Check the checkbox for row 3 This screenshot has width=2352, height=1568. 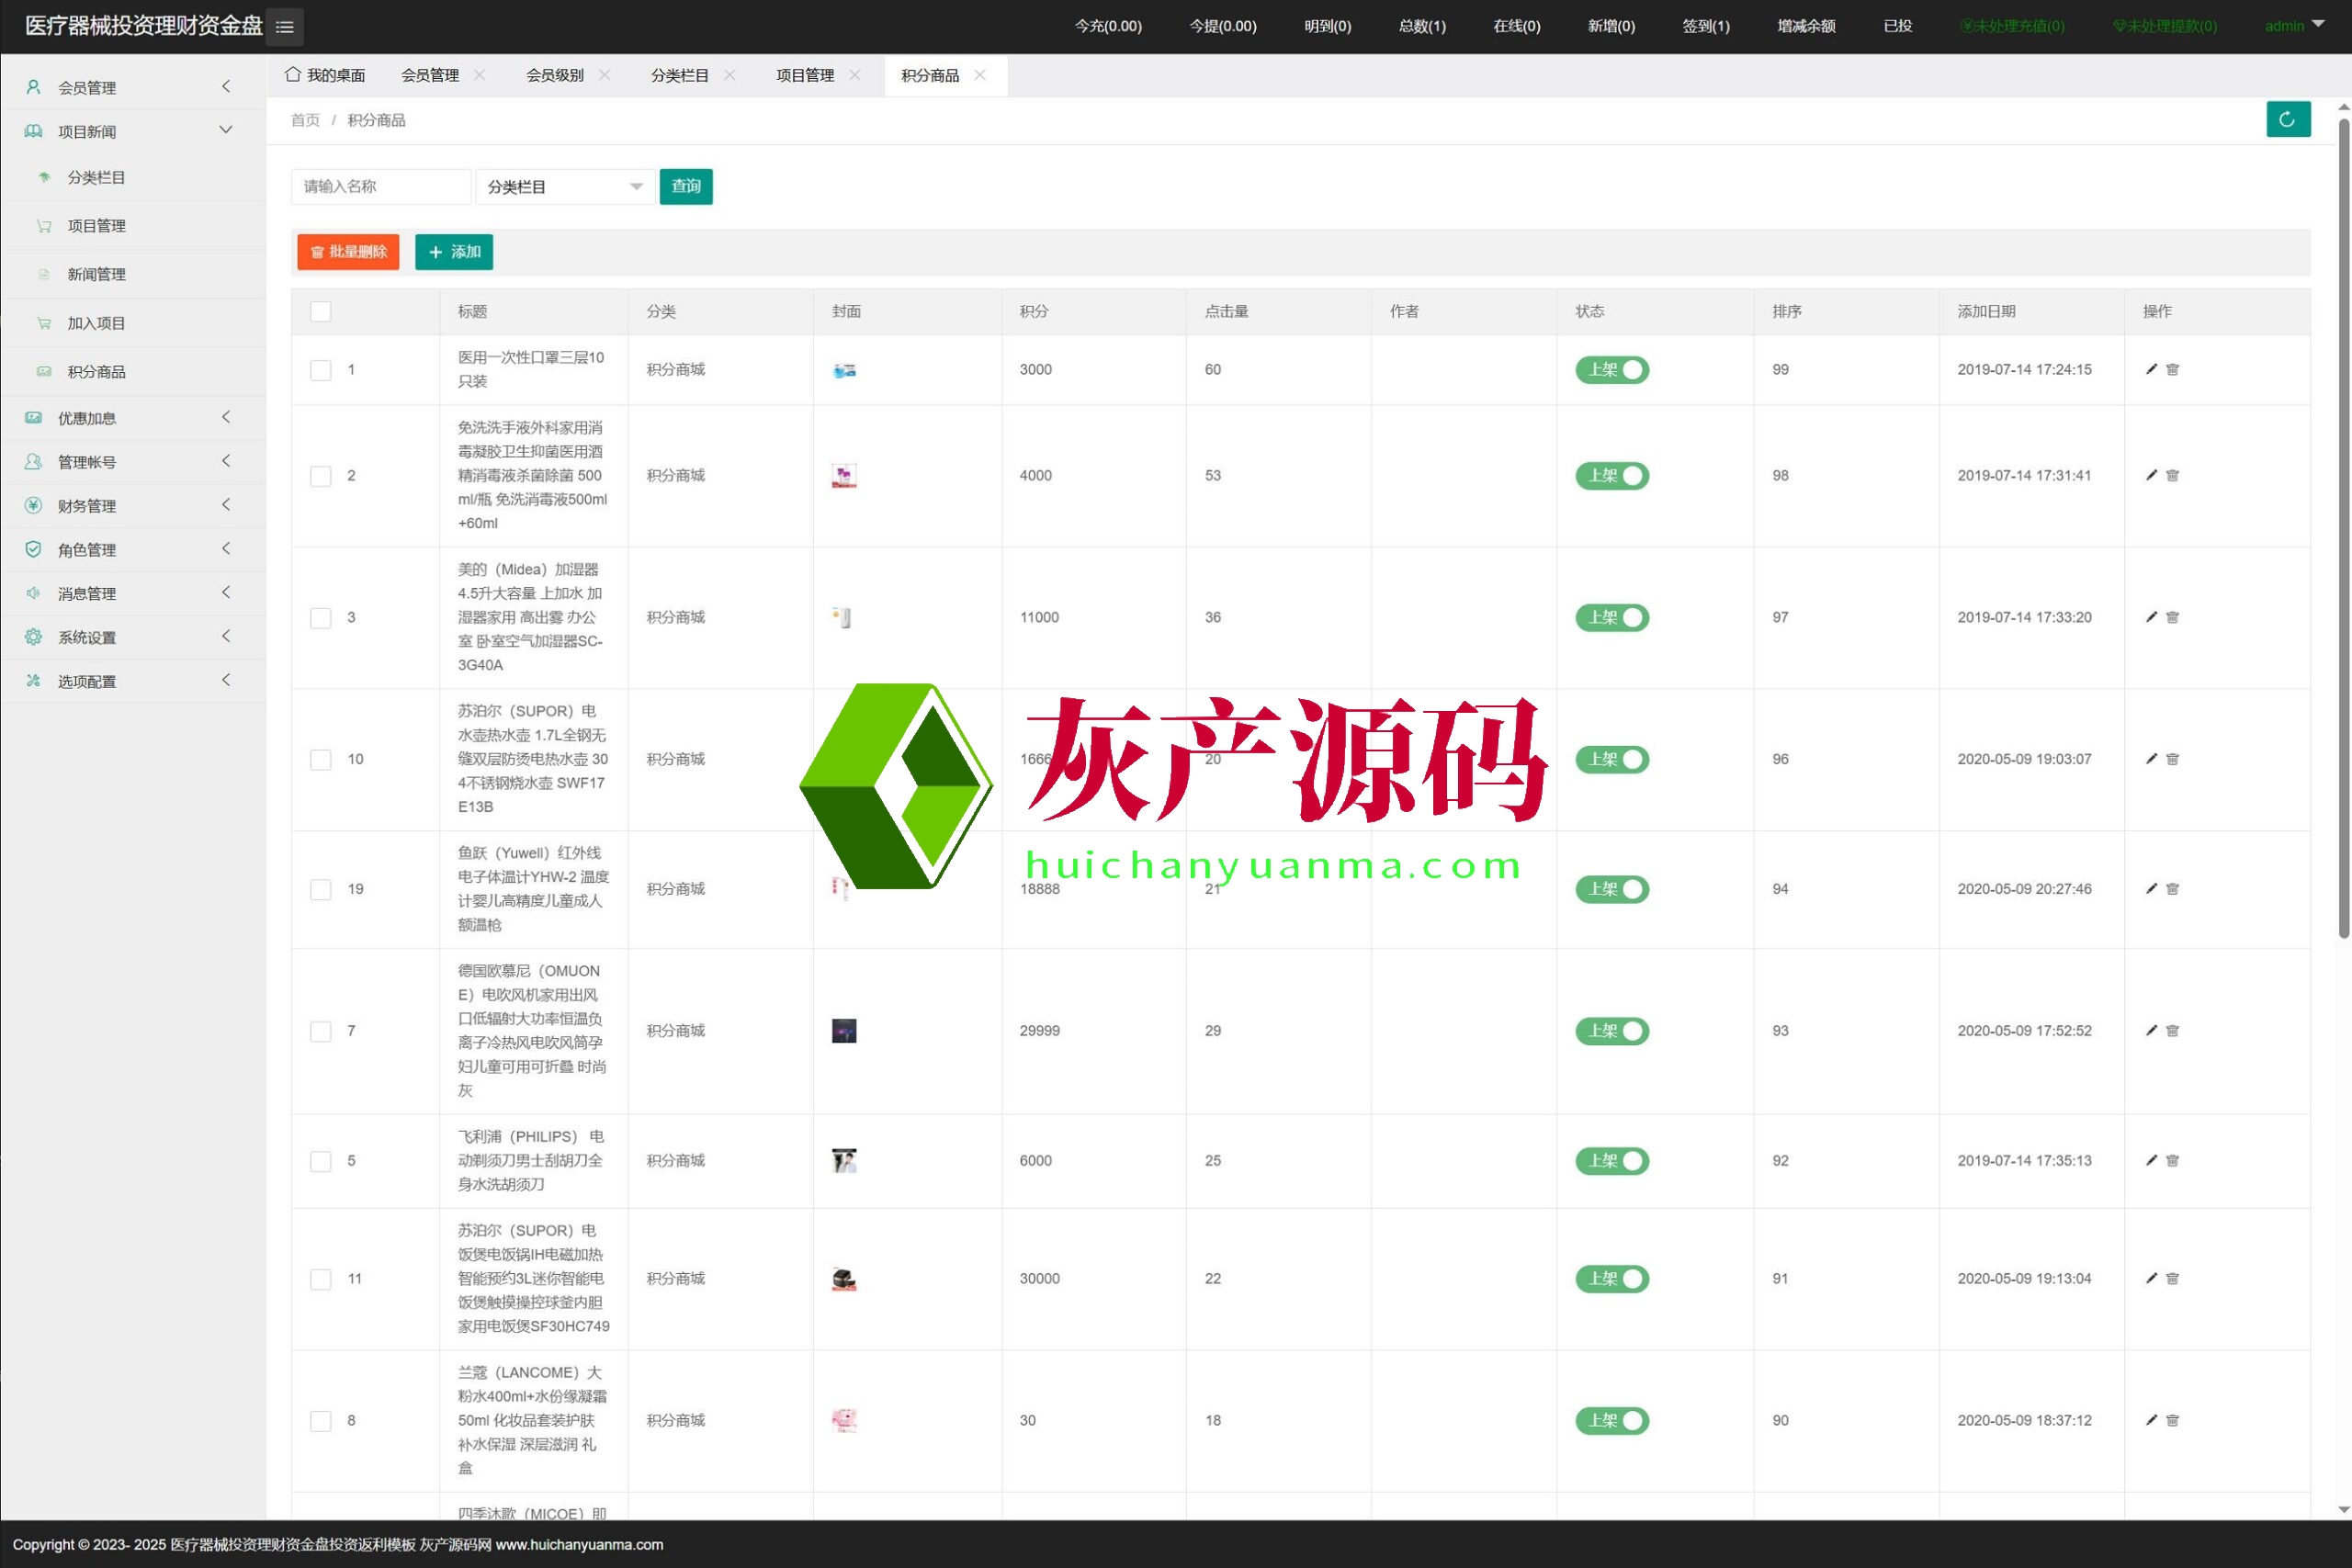[x=320, y=618]
